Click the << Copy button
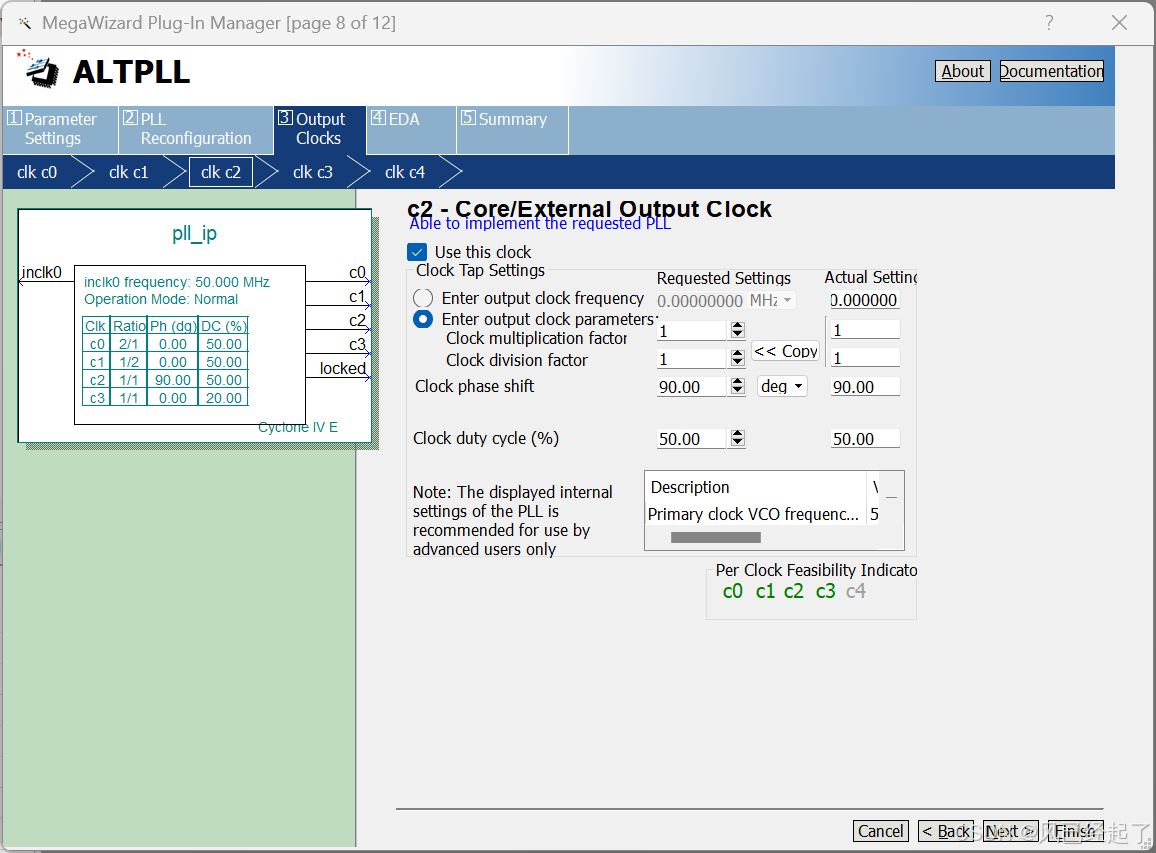This screenshot has width=1156, height=853. point(785,351)
